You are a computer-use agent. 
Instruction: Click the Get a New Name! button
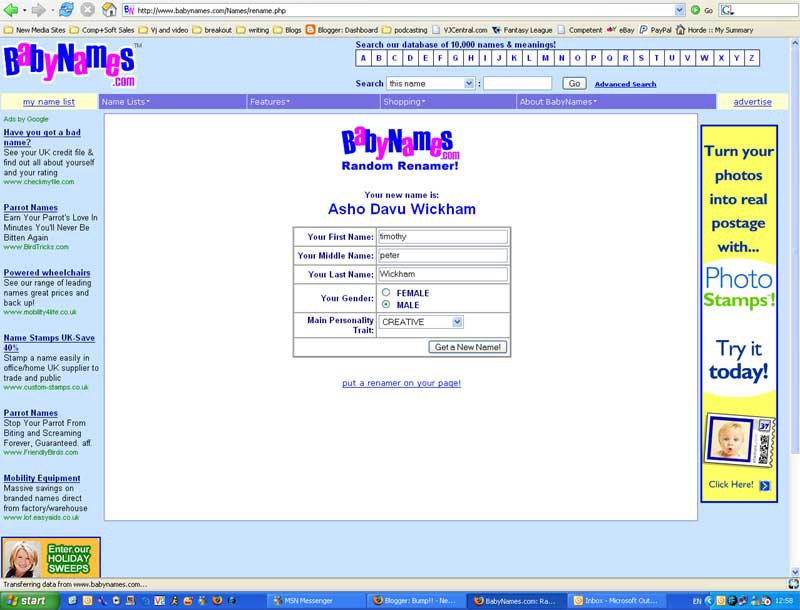(468, 347)
